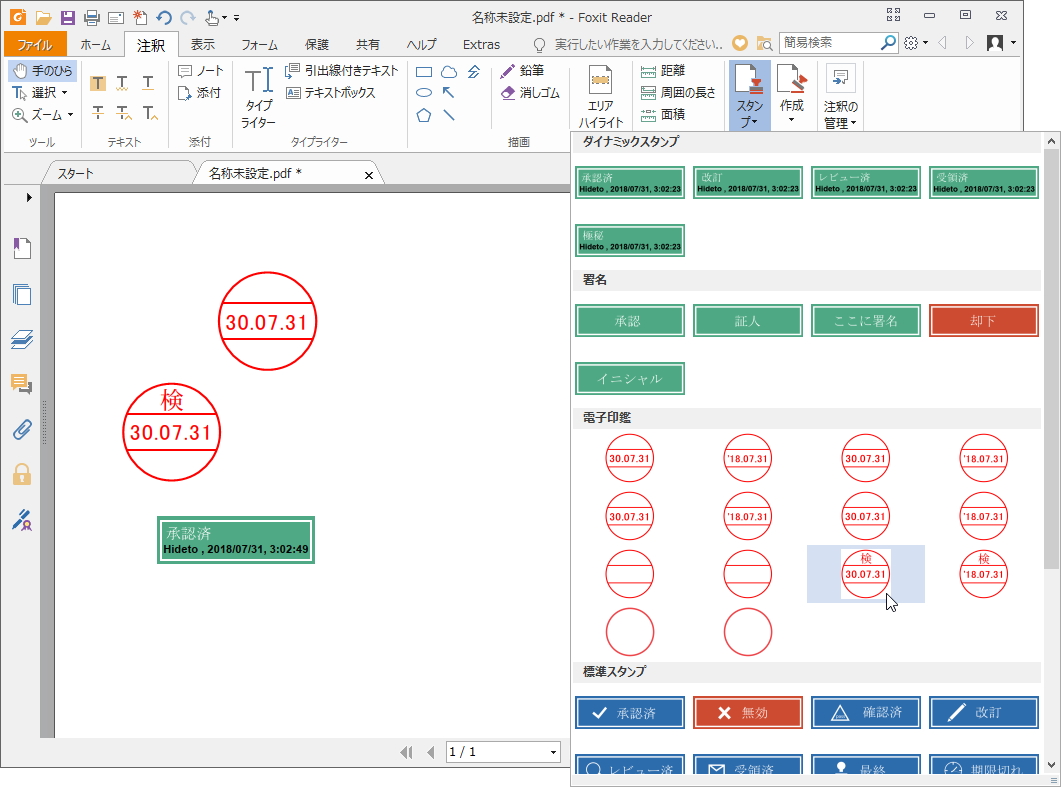Choose the イニシャル signature stamp

point(630,378)
